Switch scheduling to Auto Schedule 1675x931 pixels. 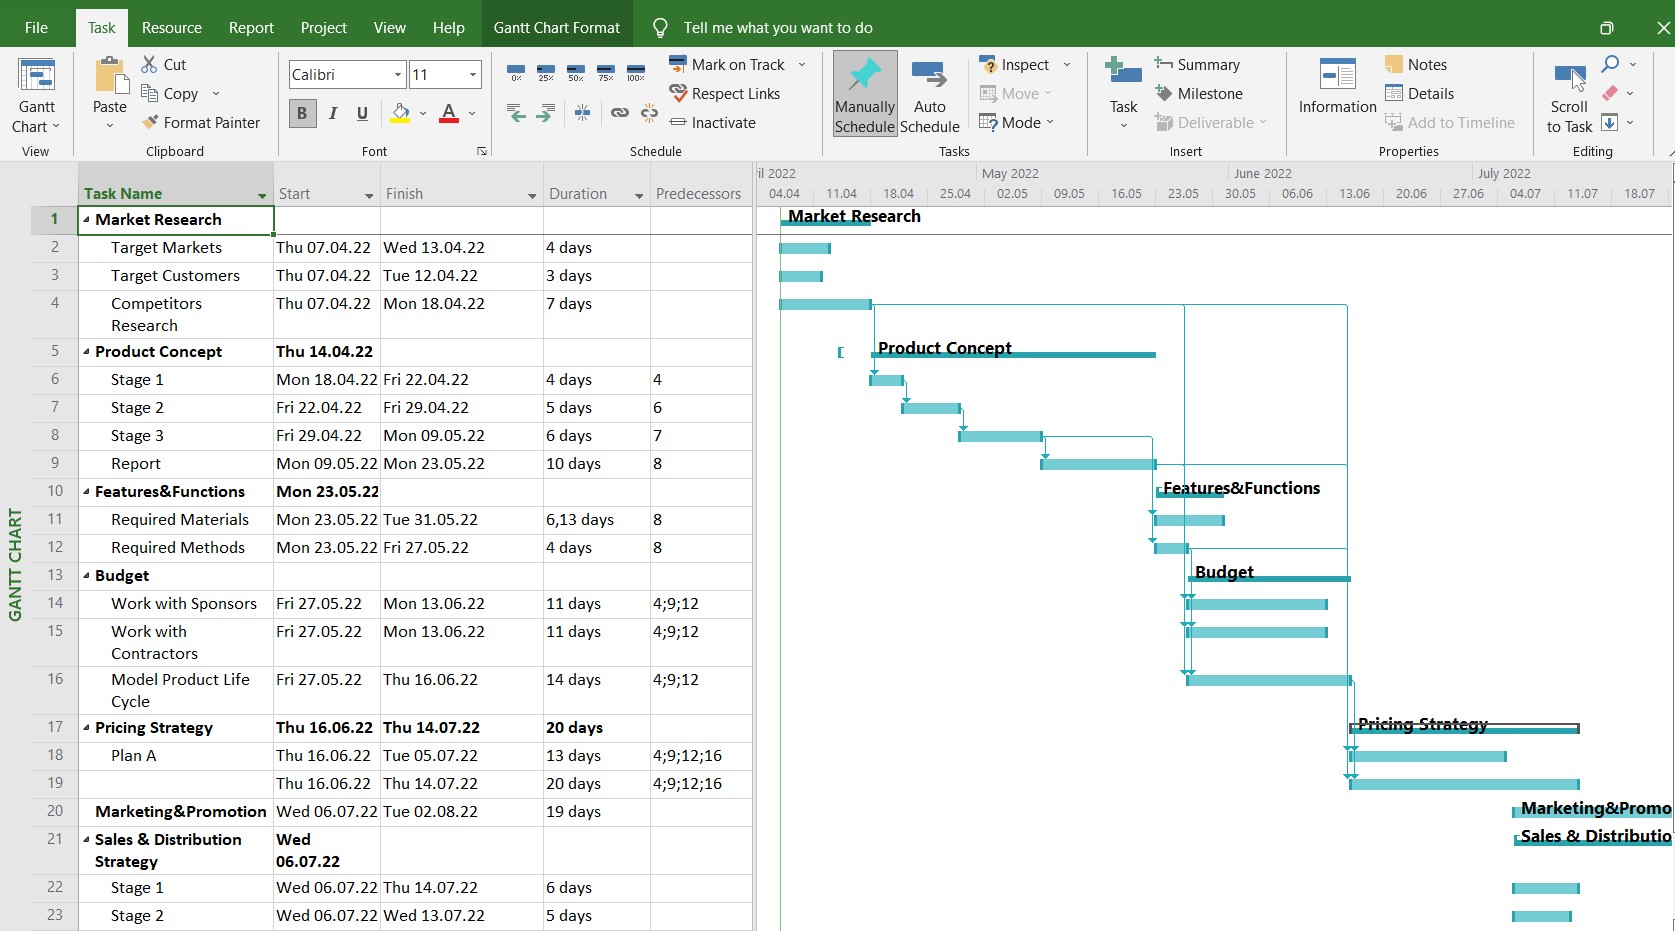pyautogui.click(x=930, y=93)
